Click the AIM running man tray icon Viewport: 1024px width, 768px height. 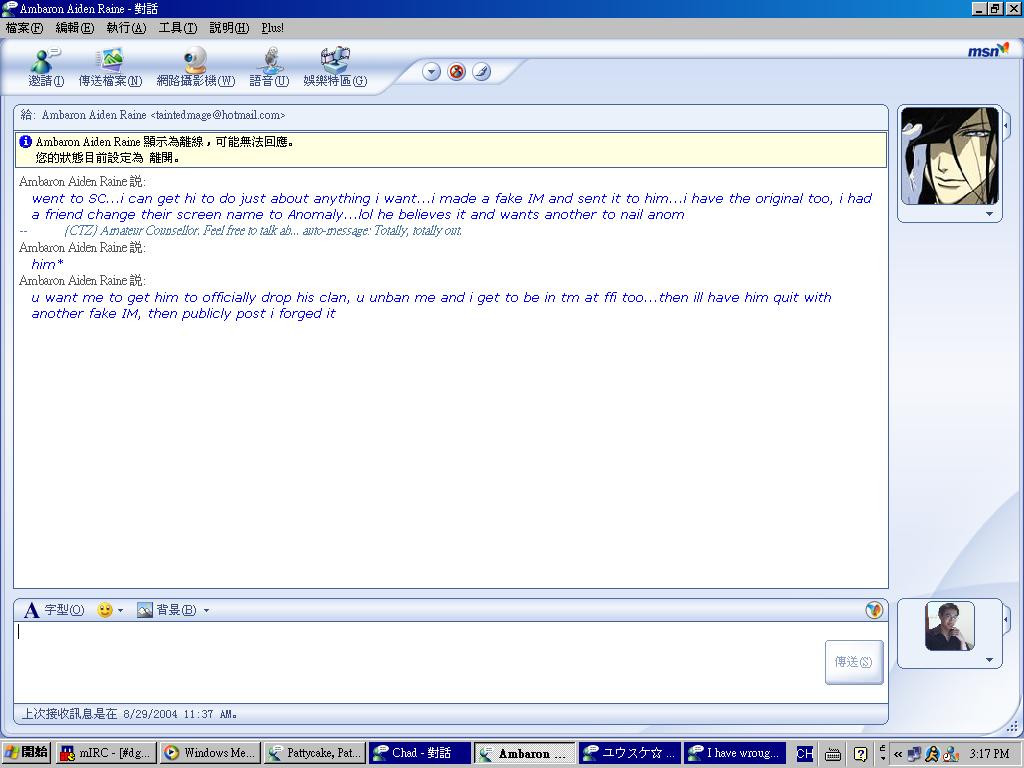933,754
